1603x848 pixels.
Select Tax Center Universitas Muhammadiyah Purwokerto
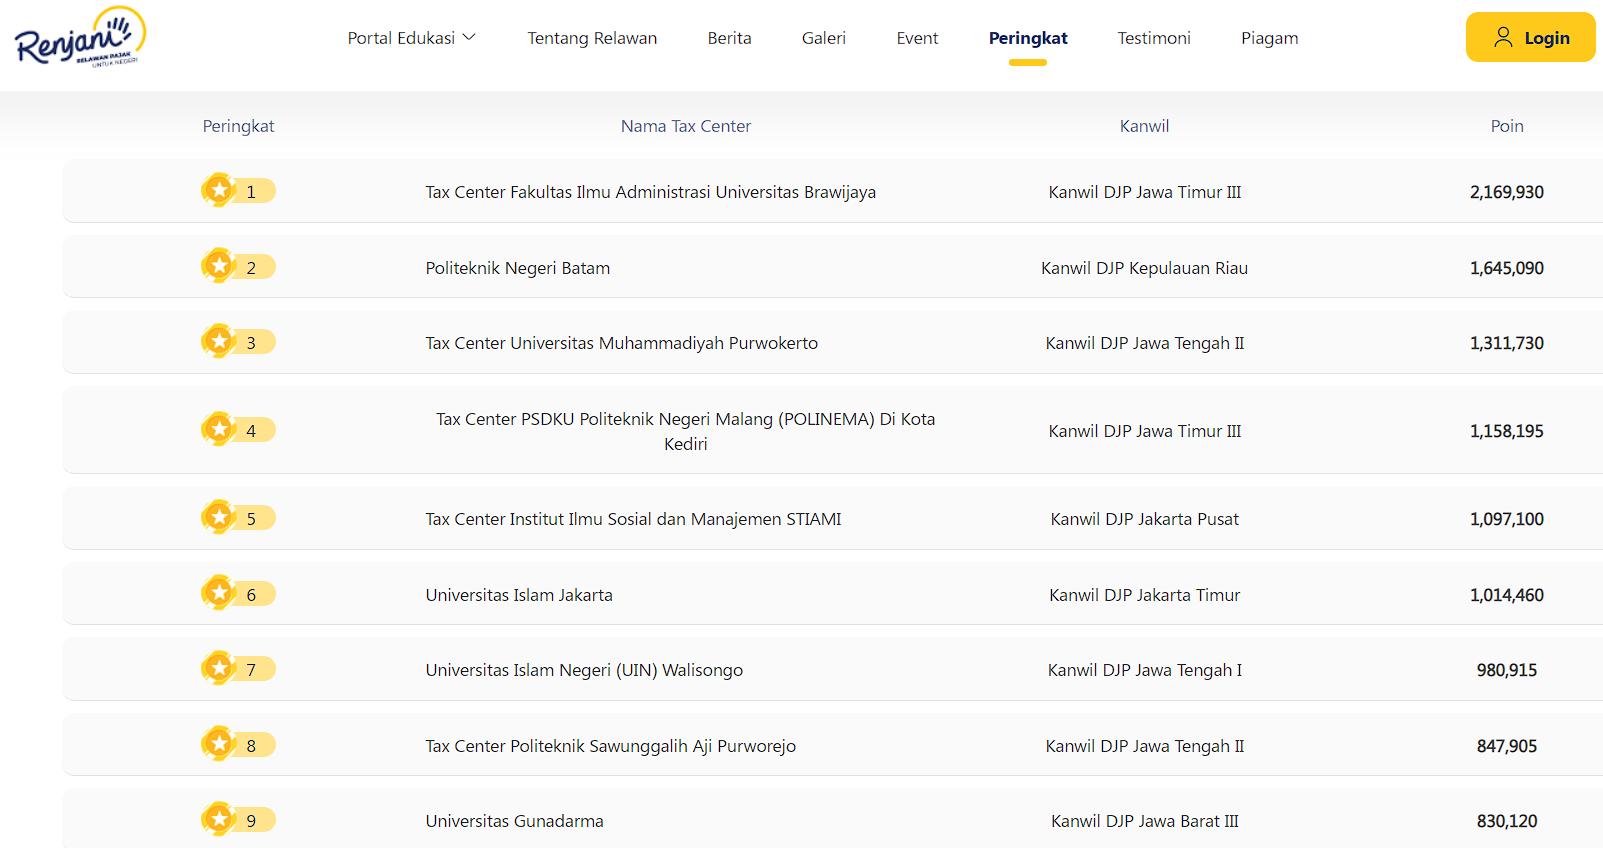[622, 343]
